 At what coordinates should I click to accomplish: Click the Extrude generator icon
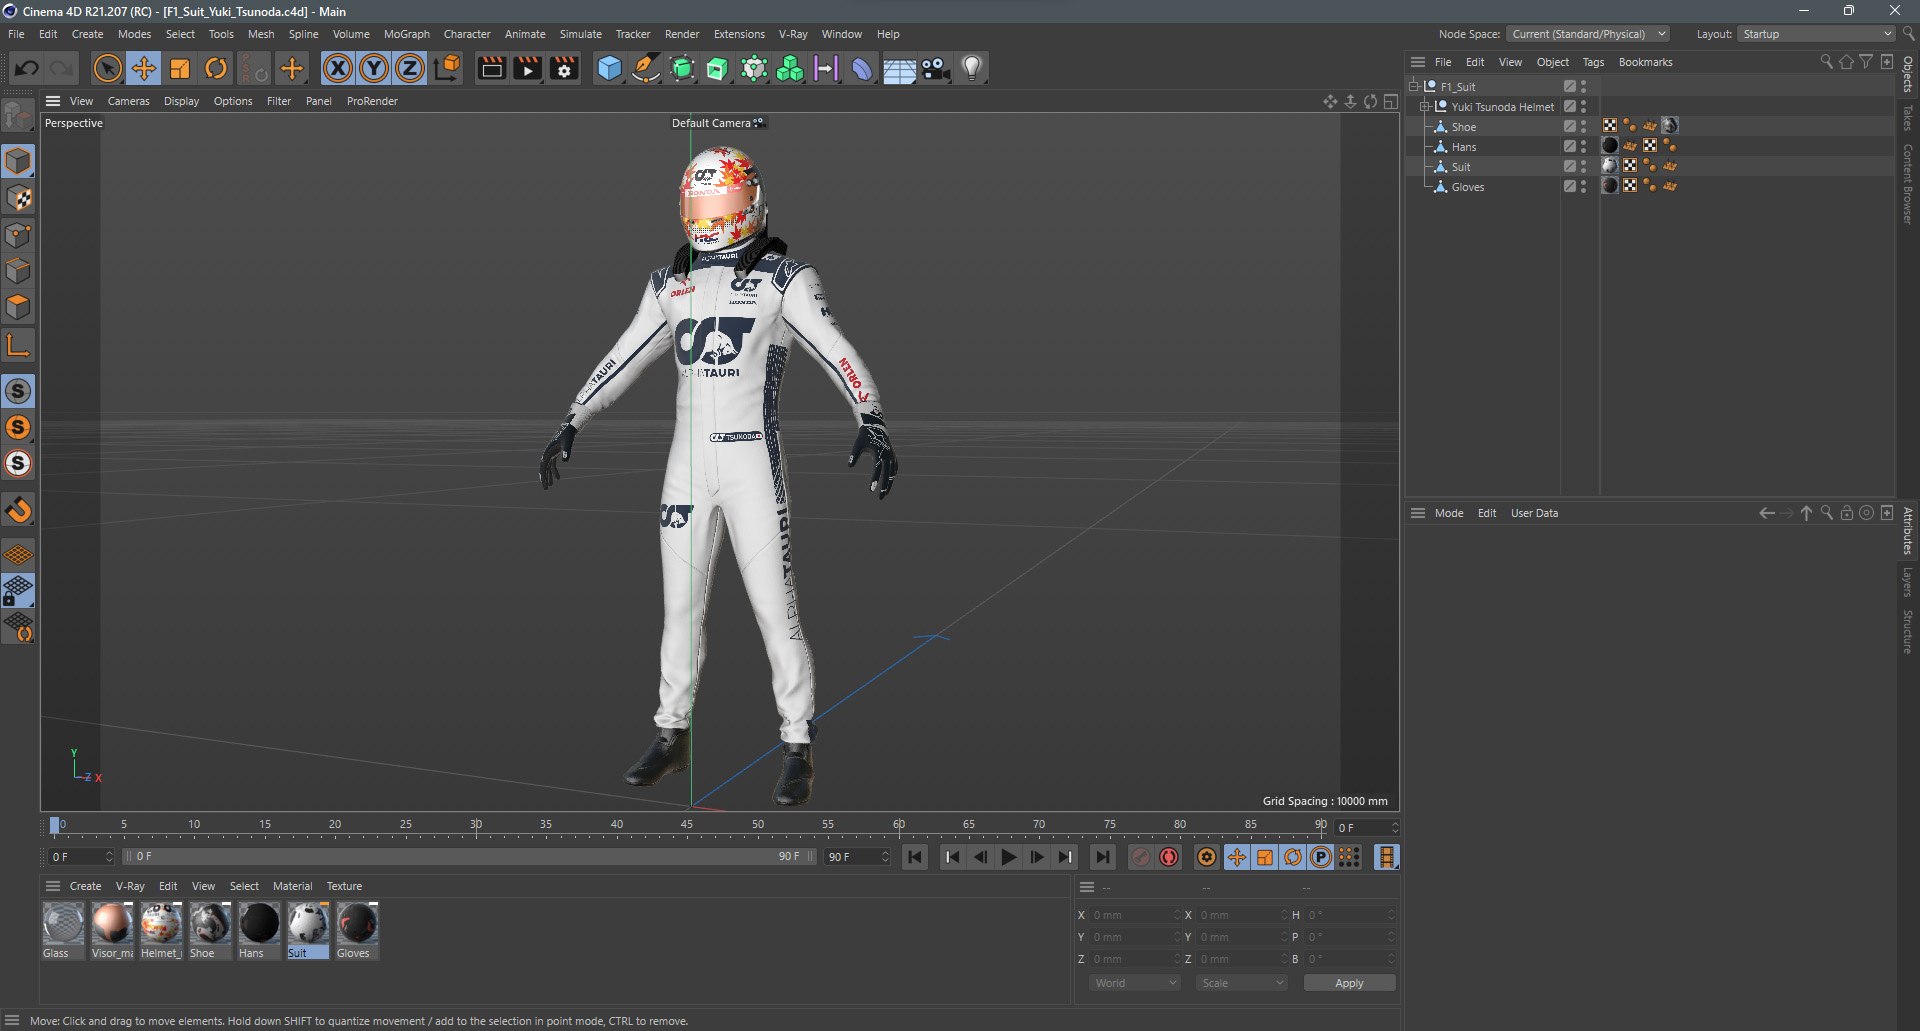click(718, 68)
